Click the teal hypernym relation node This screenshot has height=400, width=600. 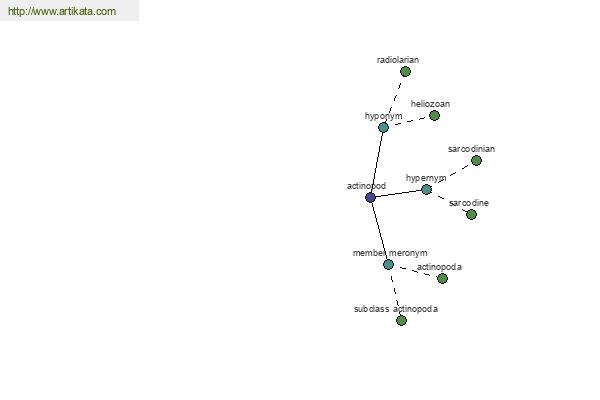tap(426, 189)
